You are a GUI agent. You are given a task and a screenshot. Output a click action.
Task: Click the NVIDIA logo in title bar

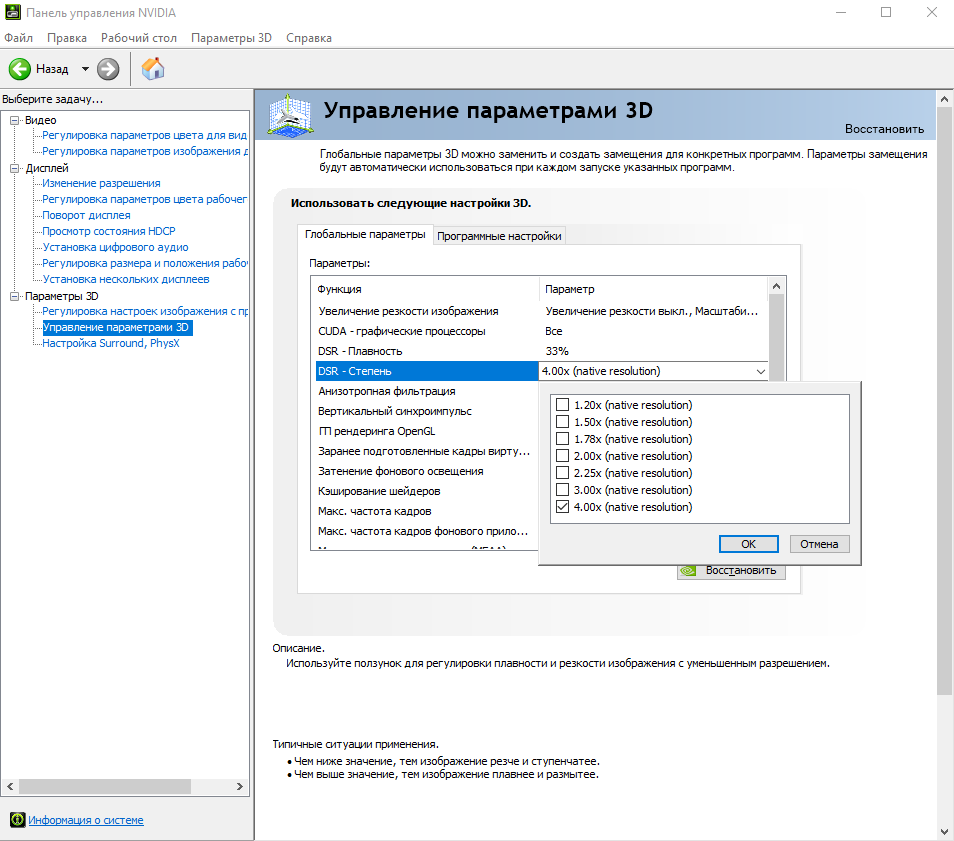[x=12, y=12]
